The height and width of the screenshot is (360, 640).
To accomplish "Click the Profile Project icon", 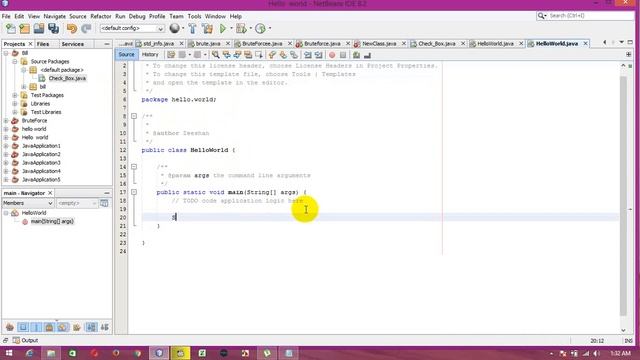I will click(260, 29).
